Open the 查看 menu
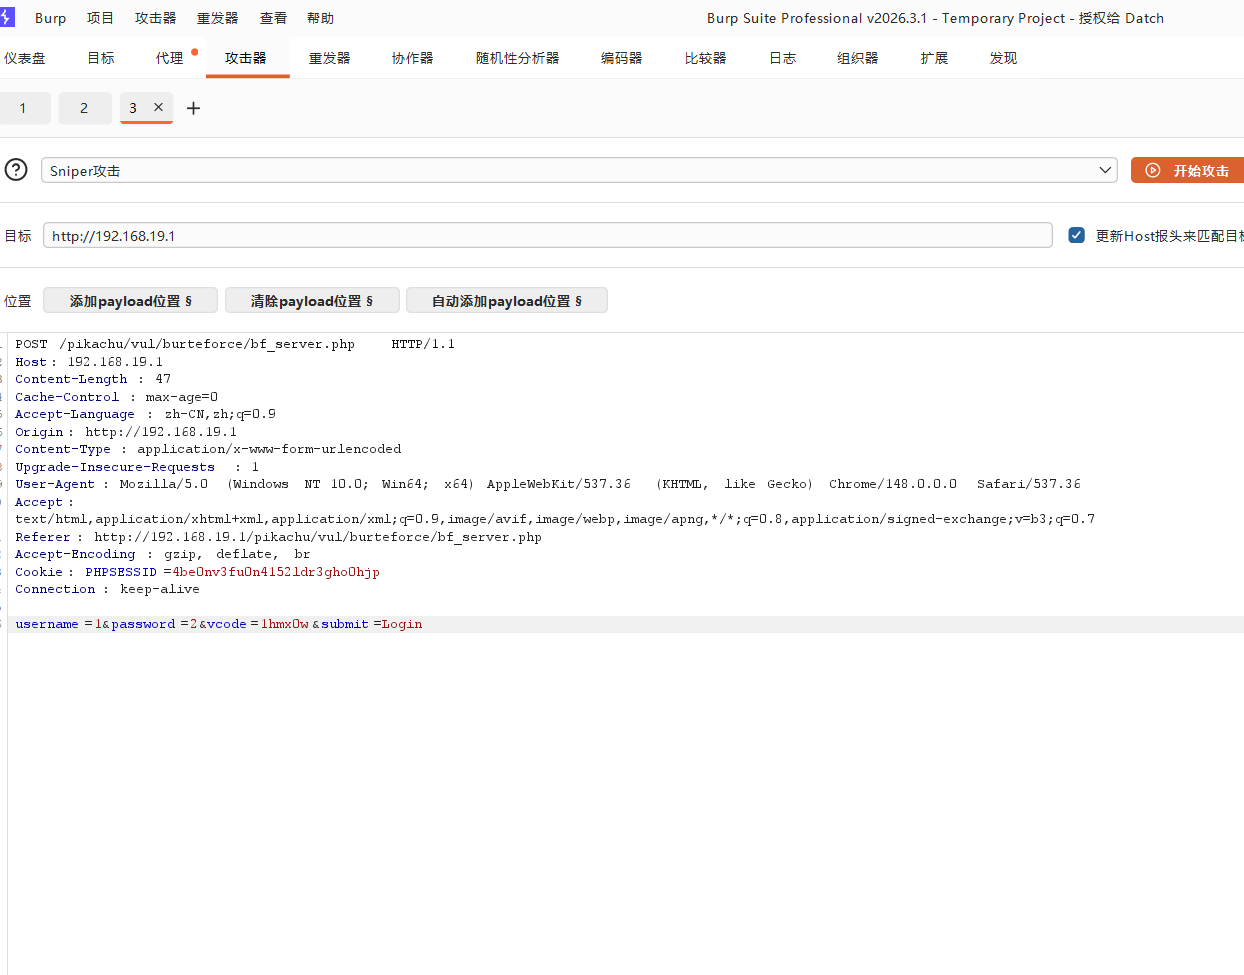1244x975 pixels. pos(273,18)
